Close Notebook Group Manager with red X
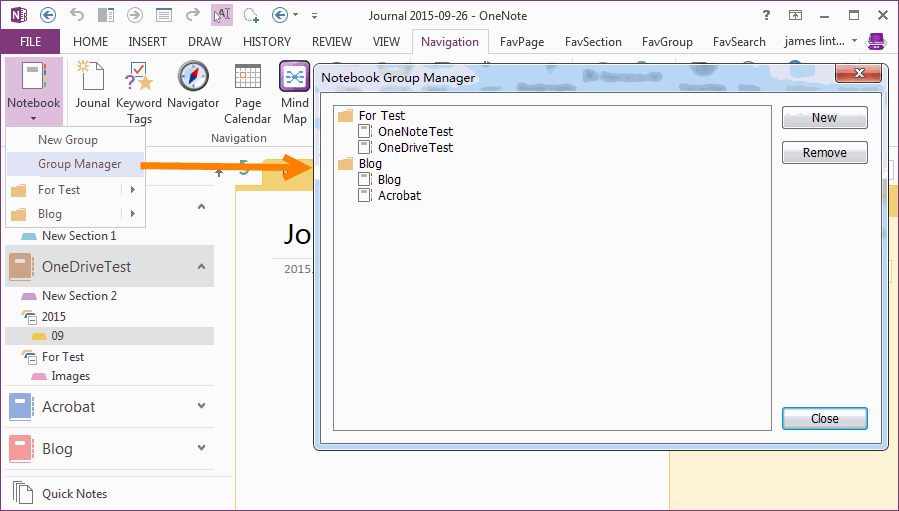 (x=858, y=73)
